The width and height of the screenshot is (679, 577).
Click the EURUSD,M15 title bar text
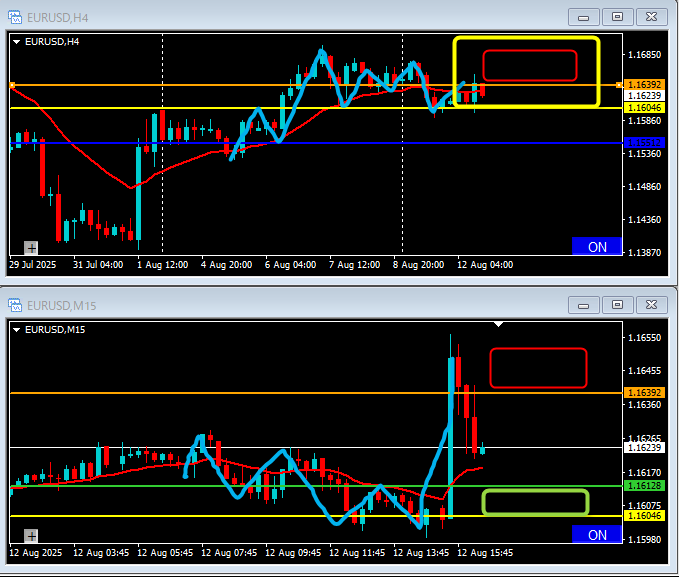pos(61,306)
